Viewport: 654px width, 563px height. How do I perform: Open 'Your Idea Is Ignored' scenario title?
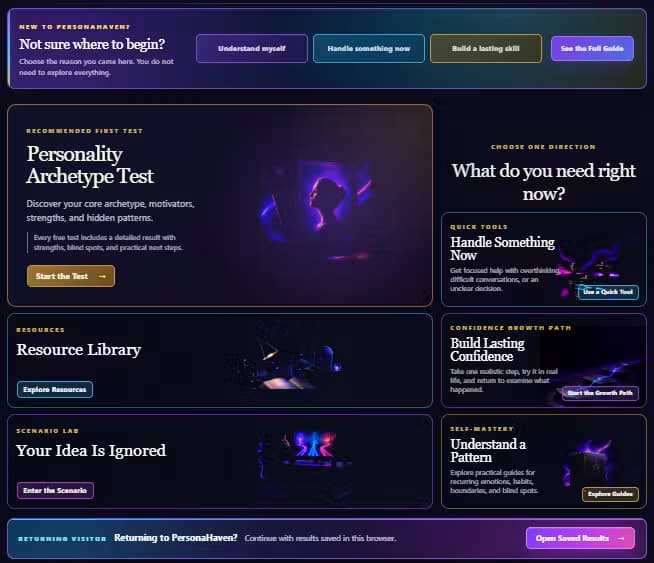coord(91,450)
